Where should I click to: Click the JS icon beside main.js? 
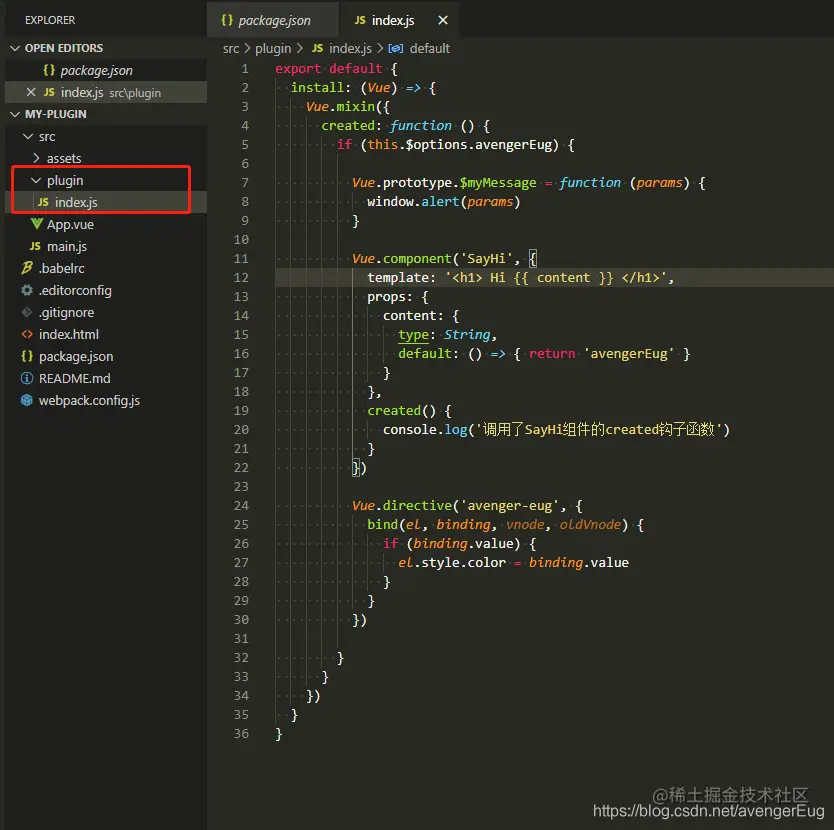pyautogui.click(x=35, y=246)
